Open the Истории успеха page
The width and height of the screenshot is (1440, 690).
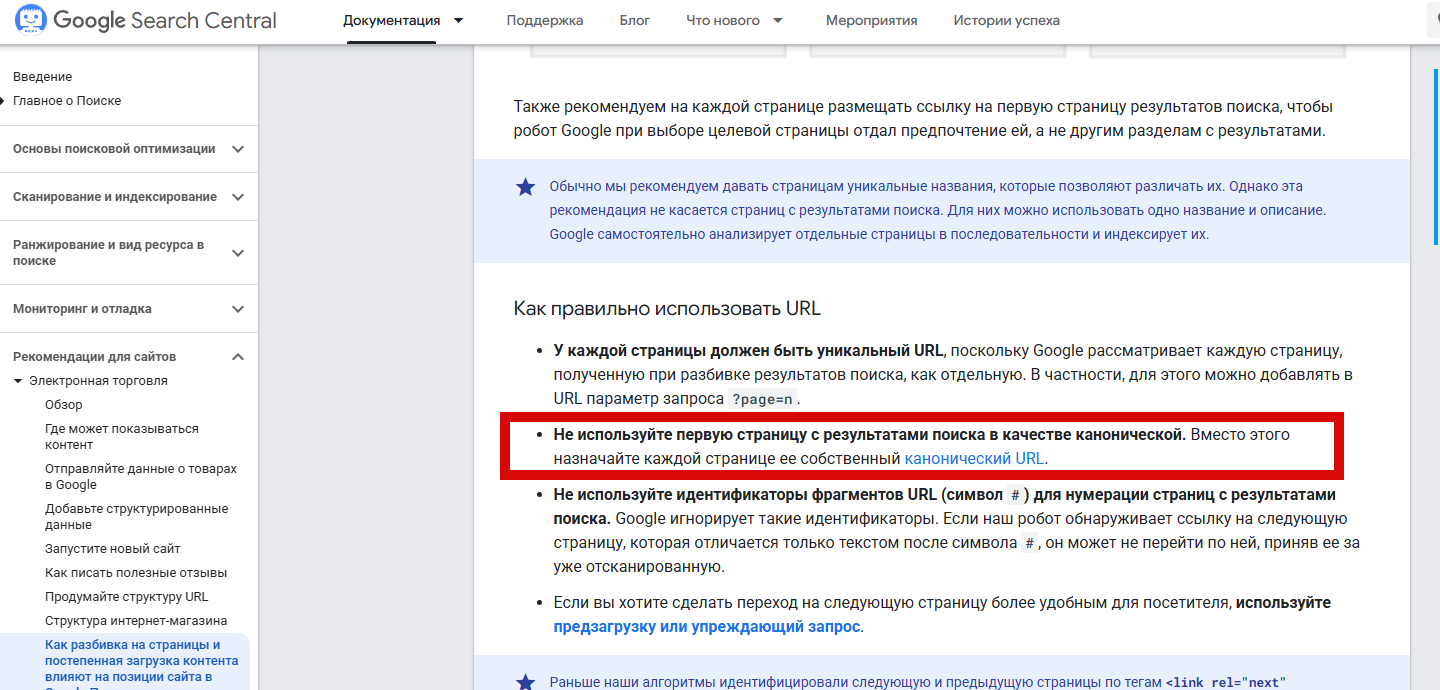(x=1006, y=20)
